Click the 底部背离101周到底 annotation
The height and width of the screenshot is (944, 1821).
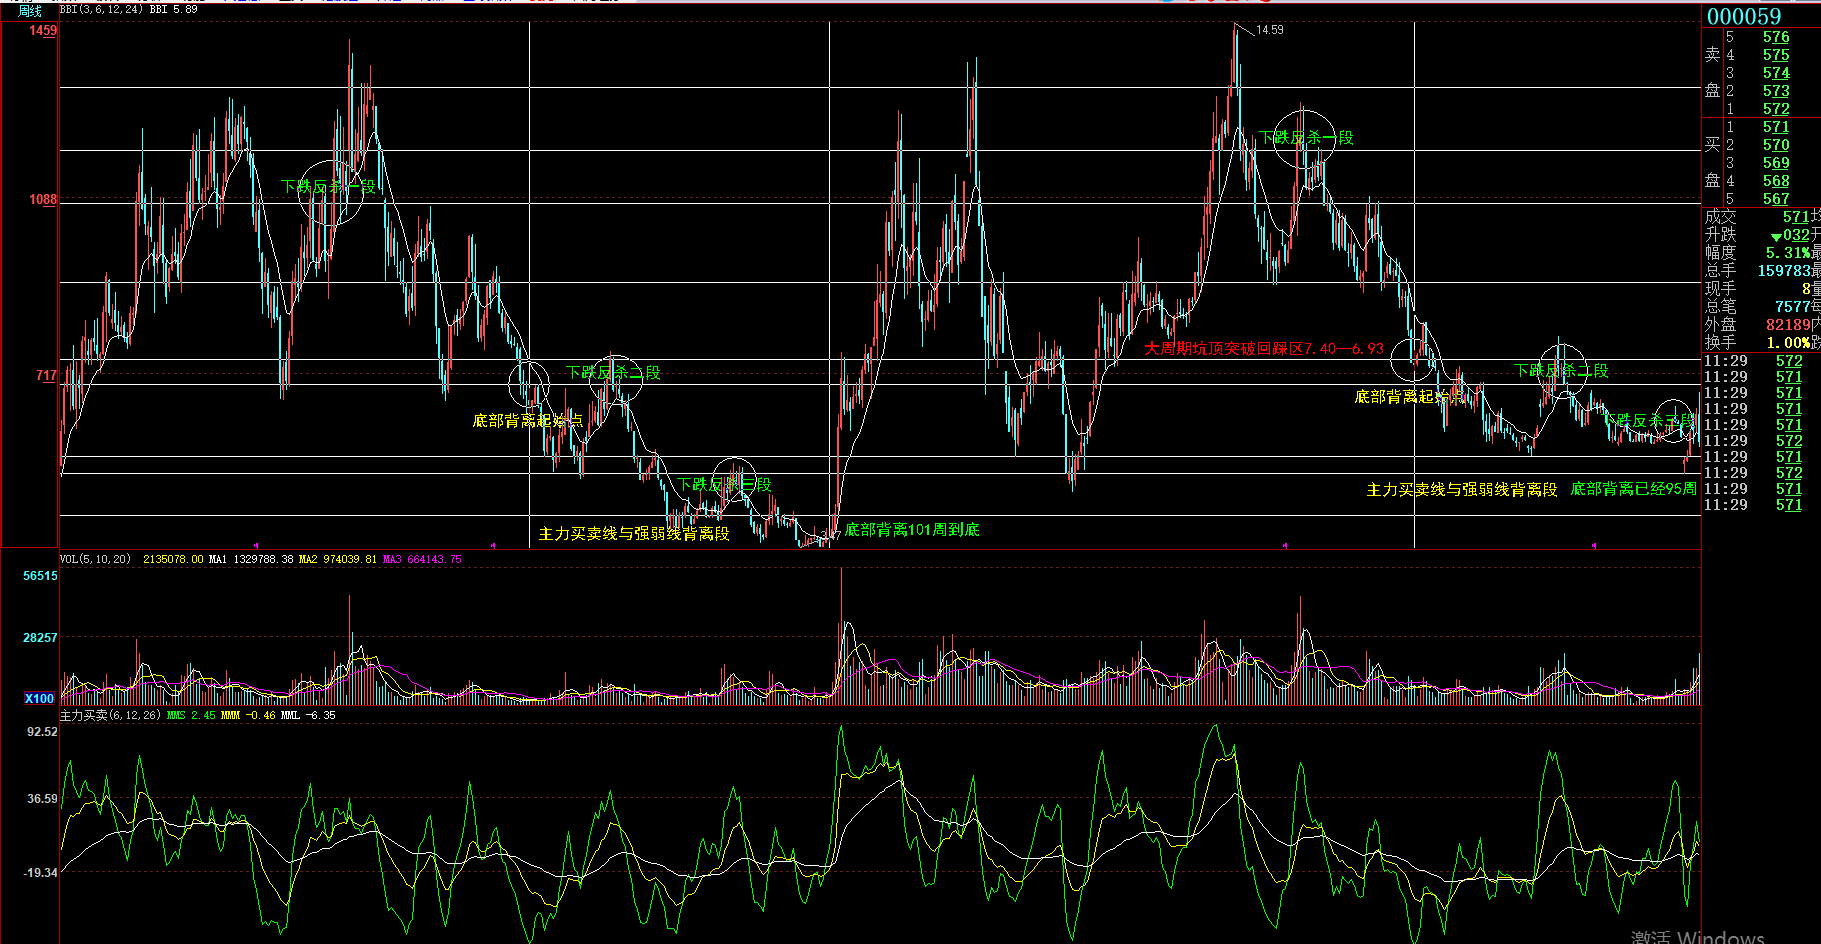[912, 530]
